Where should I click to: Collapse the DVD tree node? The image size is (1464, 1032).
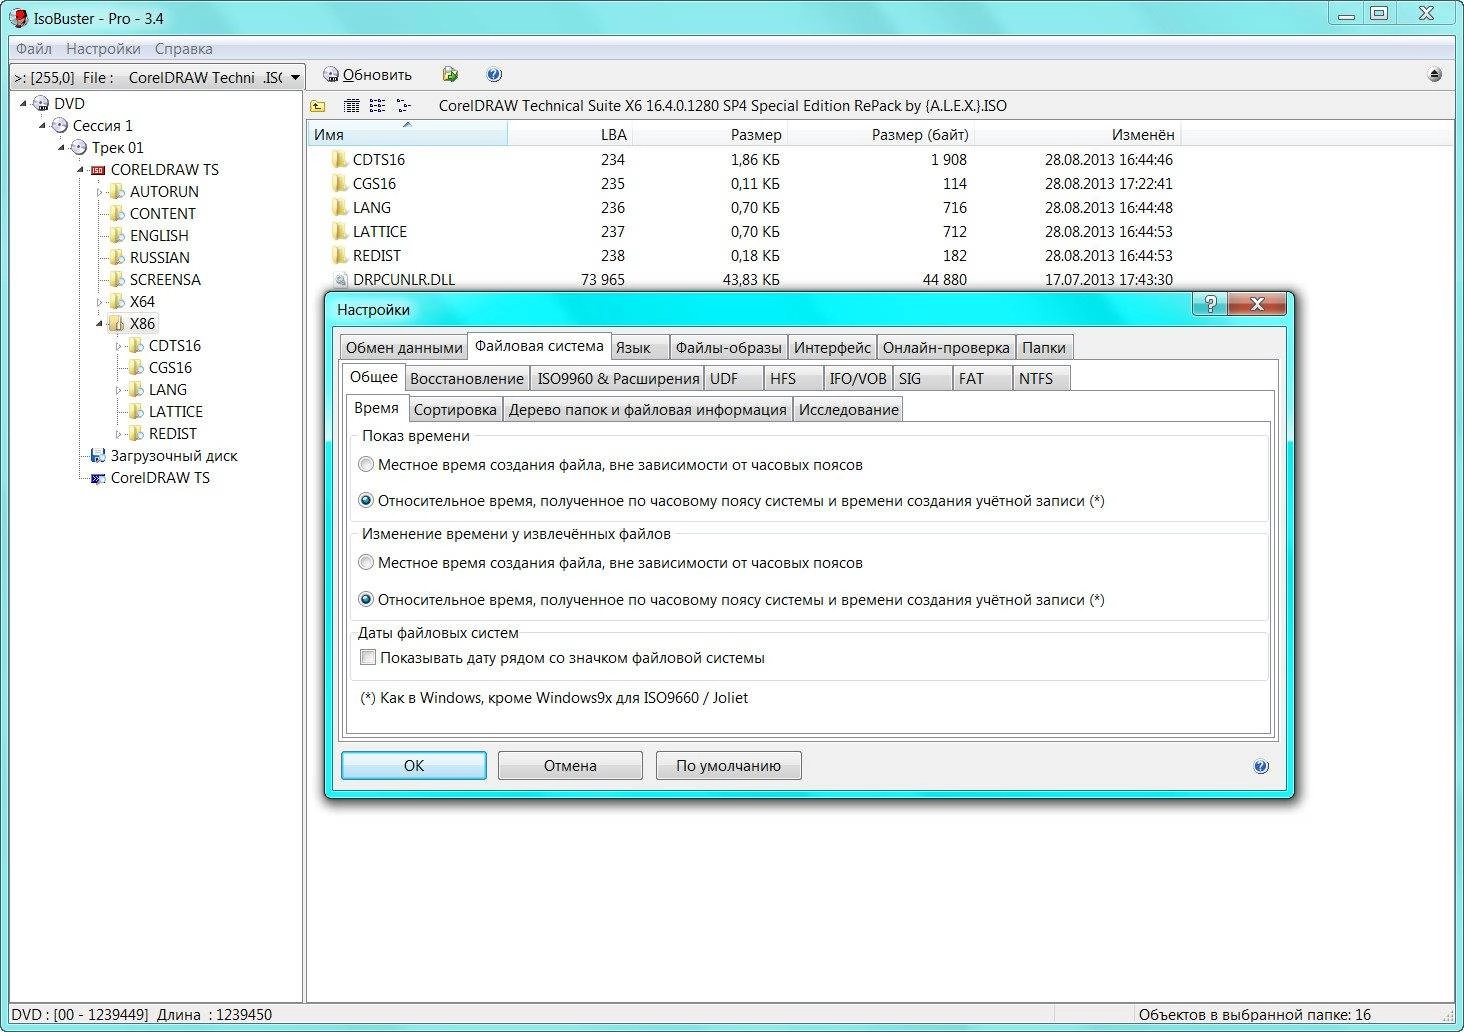pos(24,104)
